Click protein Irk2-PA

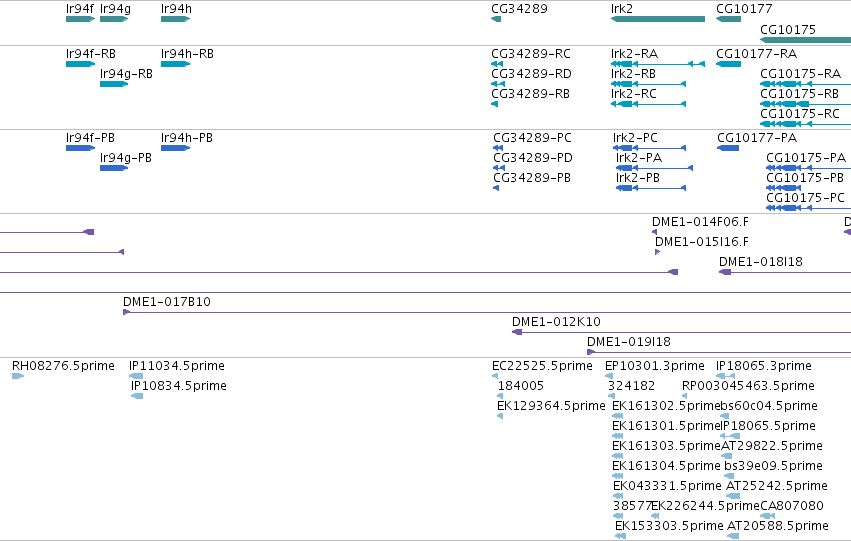(639, 158)
